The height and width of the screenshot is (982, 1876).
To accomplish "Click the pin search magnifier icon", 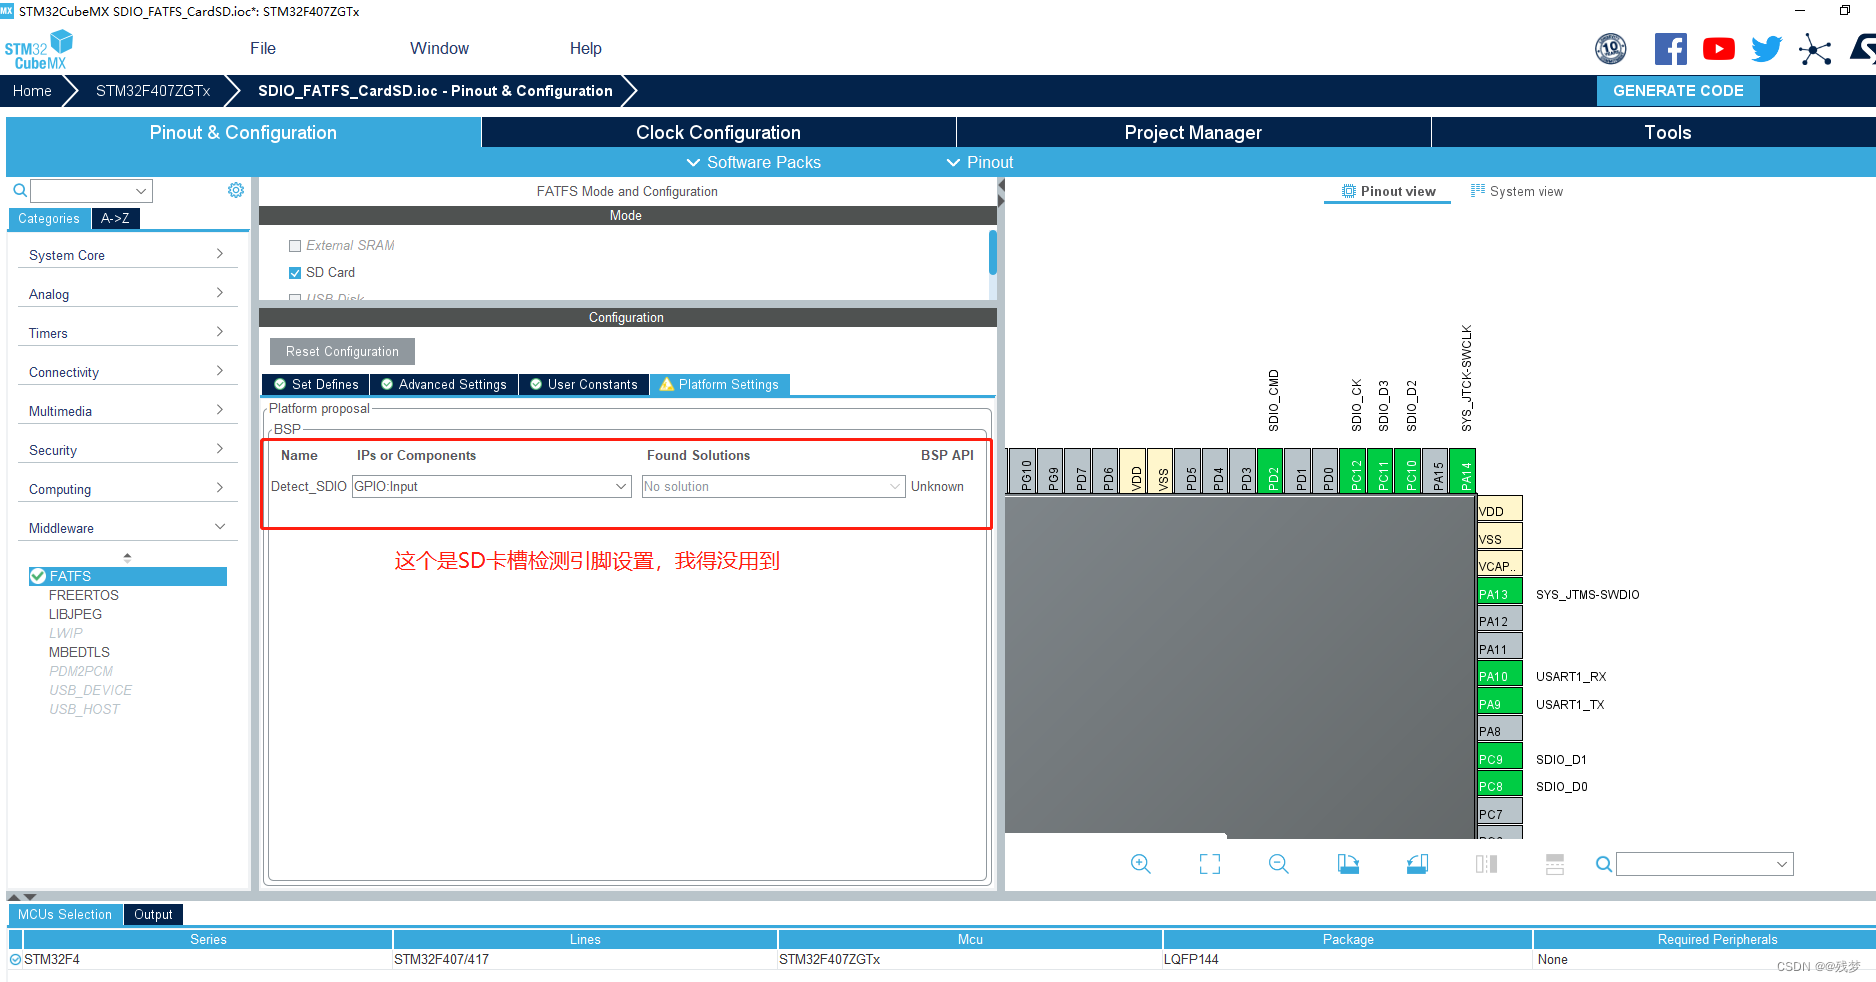I will click(1603, 864).
